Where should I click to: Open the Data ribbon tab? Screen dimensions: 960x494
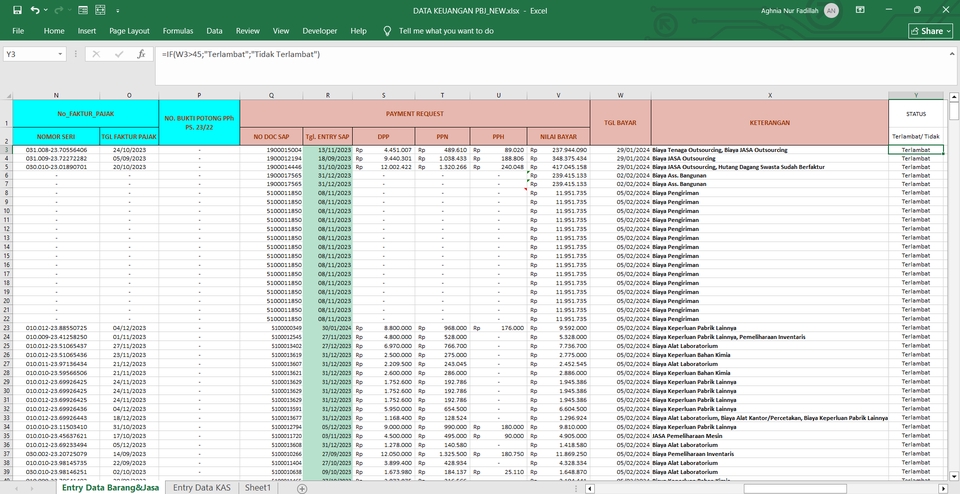pyautogui.click(x=214, y=31)
